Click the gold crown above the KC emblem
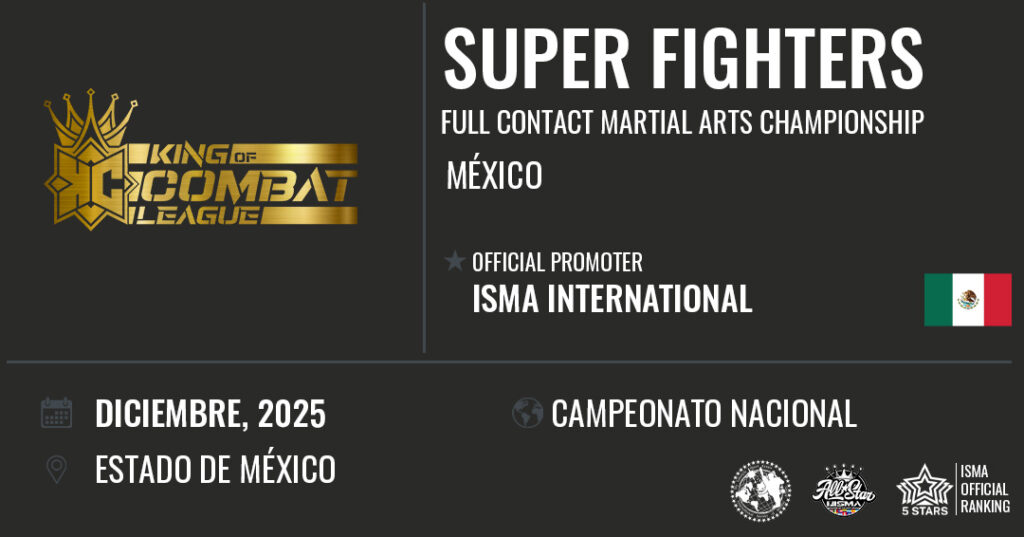 click(91, 118)
